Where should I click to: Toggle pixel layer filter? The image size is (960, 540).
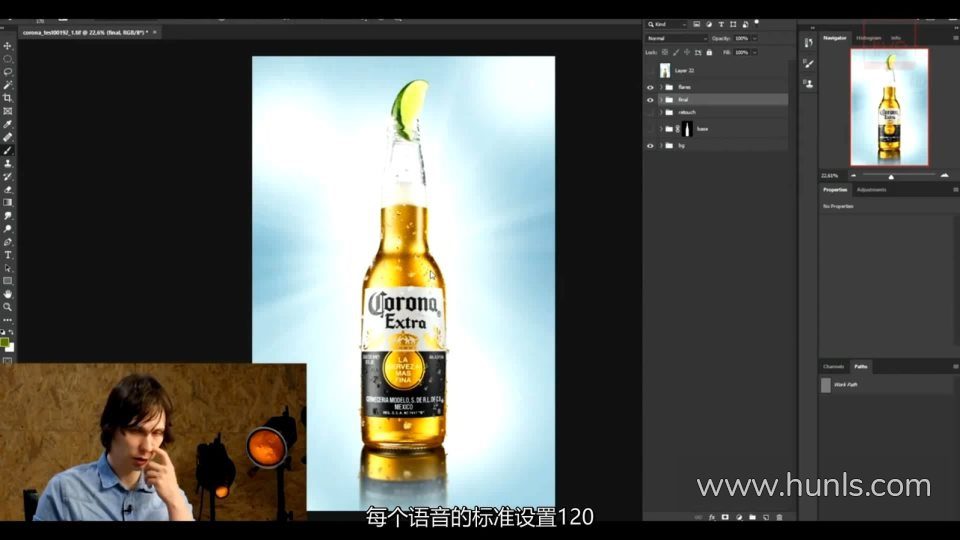[697, 24]
